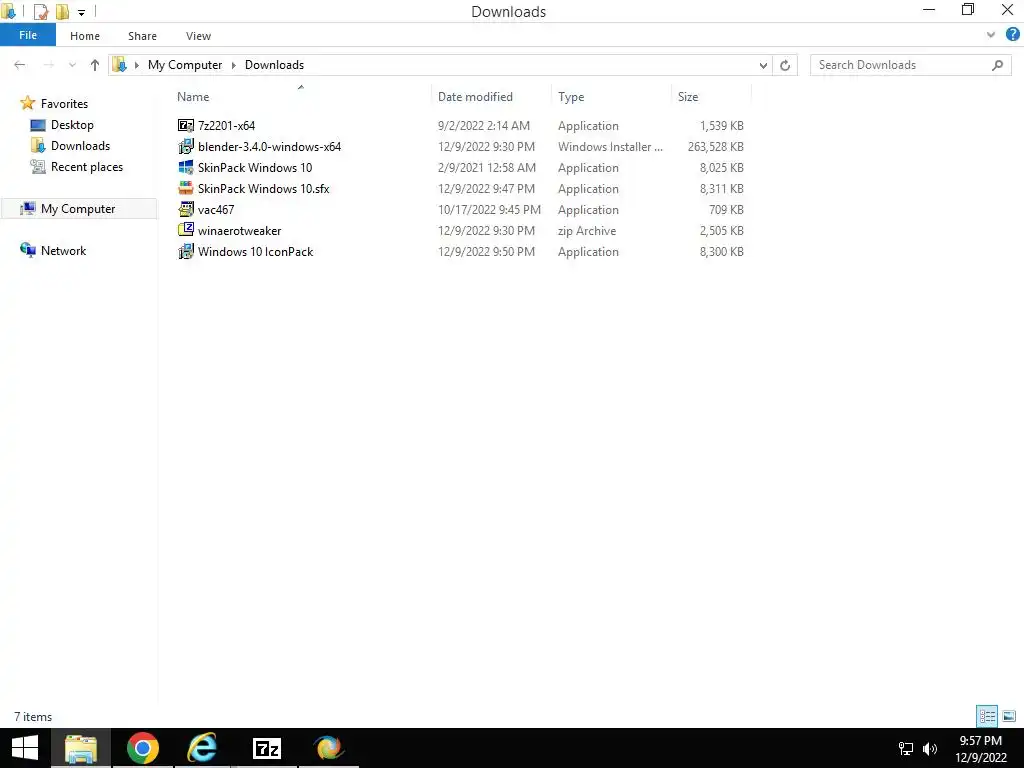Go back with the Back arrow
Image resolution: width=1024 pixels, height=768 pixels.
(x=20, y=65)
